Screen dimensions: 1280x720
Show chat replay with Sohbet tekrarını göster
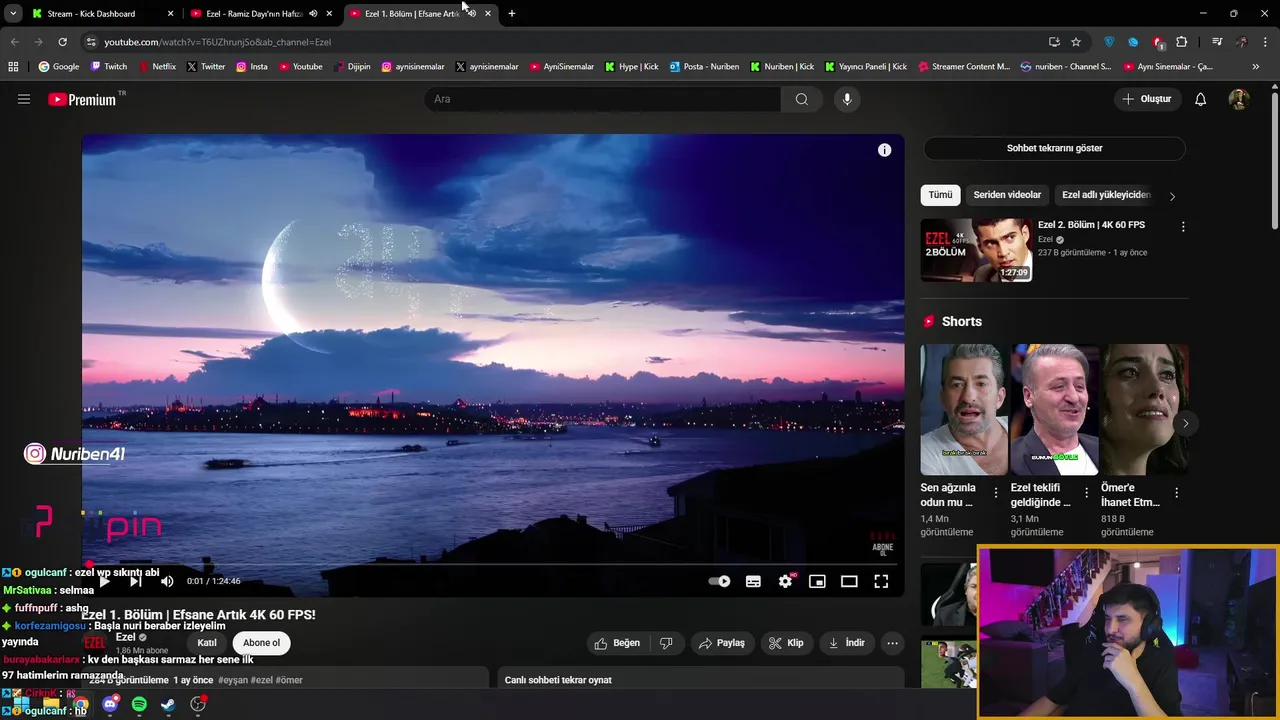click(1054, 148)
